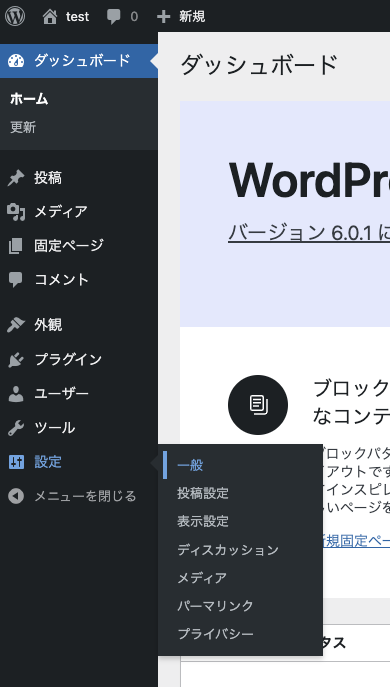Click the ユーザー person icon
The image size is (390, 687).
tap(16, 394)
